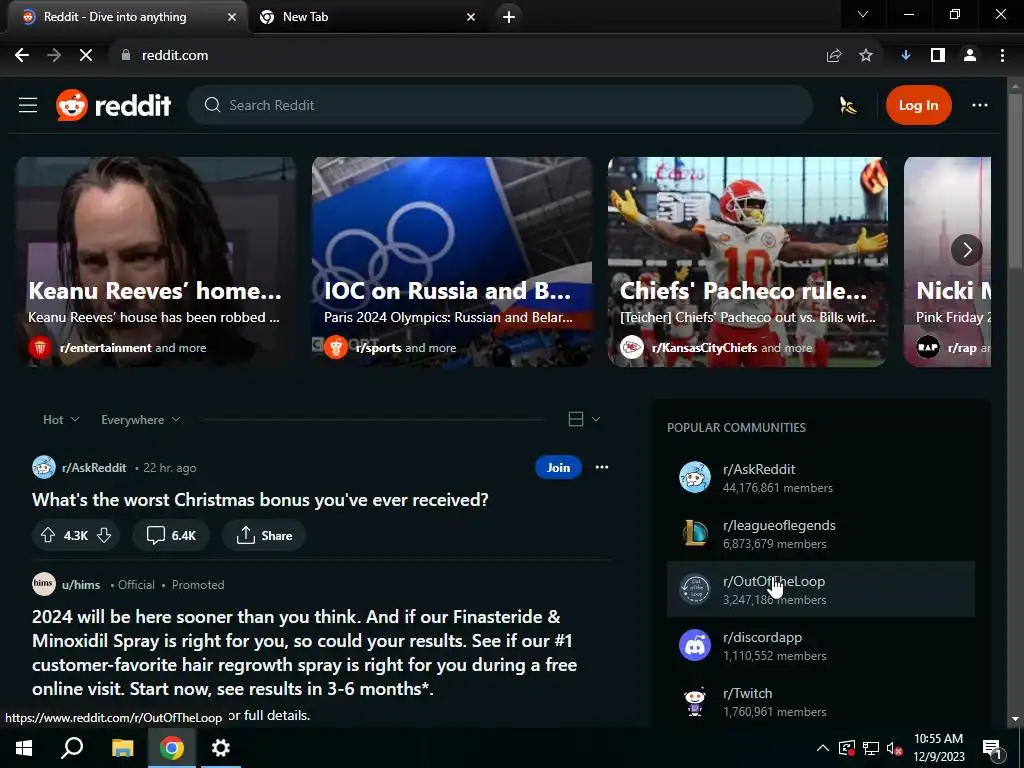Open the r/AskReddit link in the post header
Image resolution: width=1024 pixels, height=768 pixels.
pyautogui.click(x=93, y=468)
